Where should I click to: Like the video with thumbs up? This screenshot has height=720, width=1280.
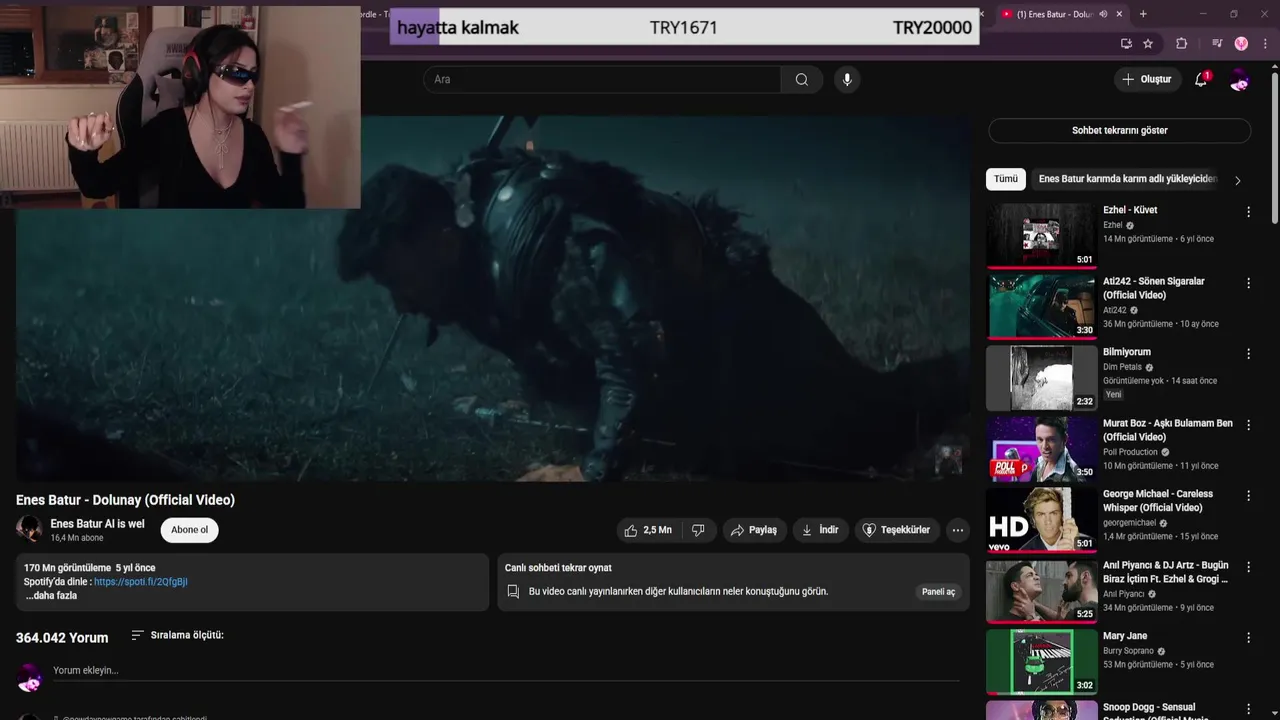[x=648, y=530]
